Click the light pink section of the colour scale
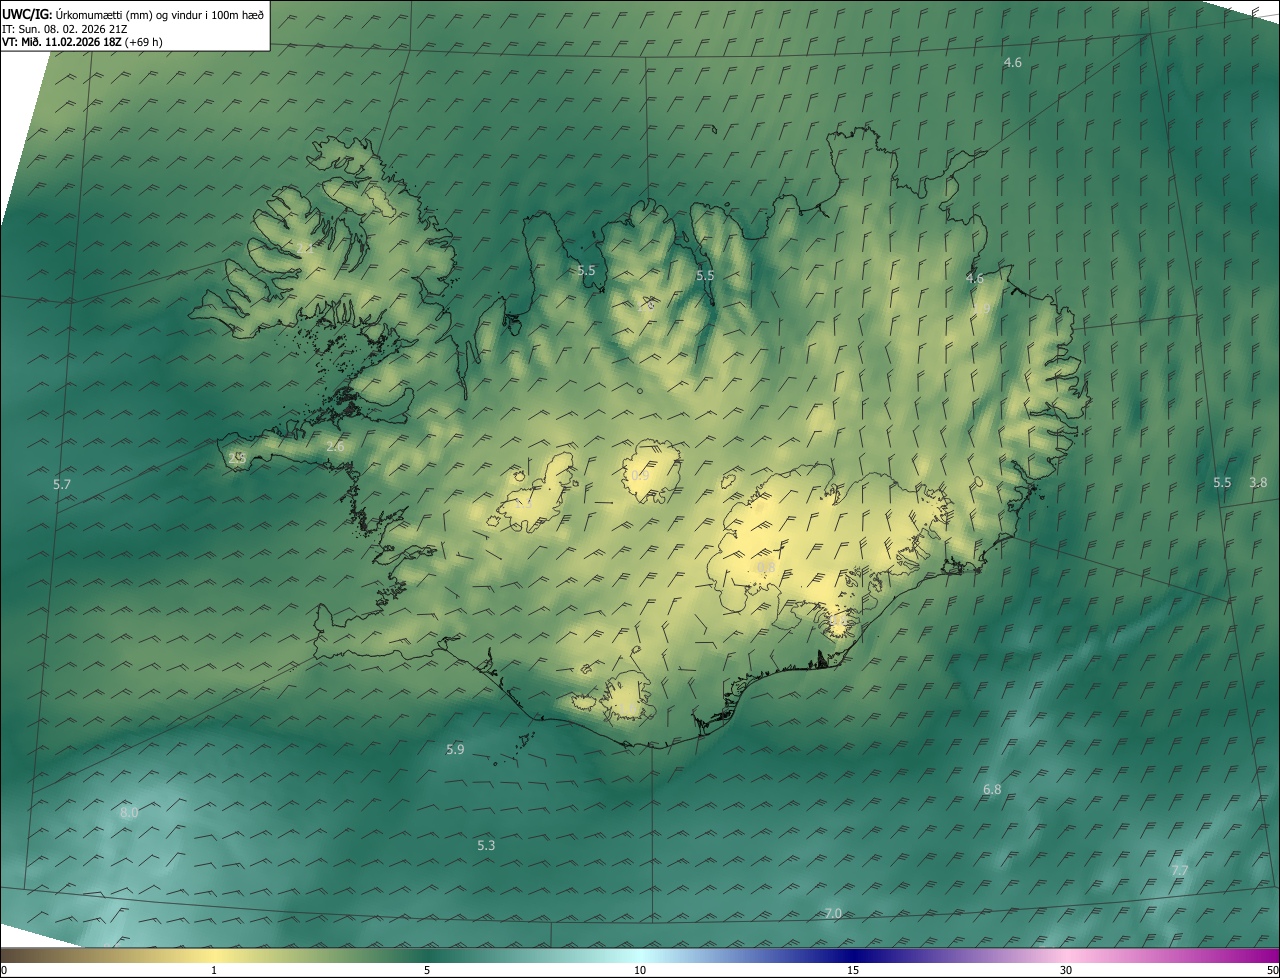1280x978 pixels. [1066, 955]
